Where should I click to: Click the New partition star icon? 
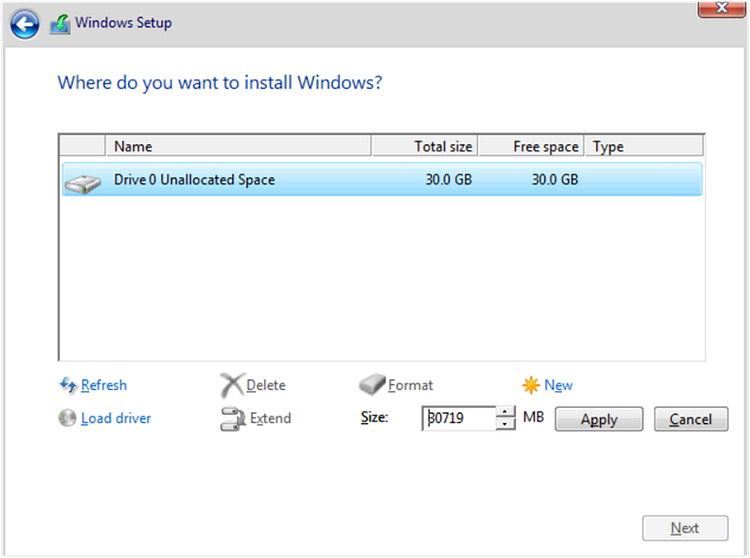pos(531,385)
